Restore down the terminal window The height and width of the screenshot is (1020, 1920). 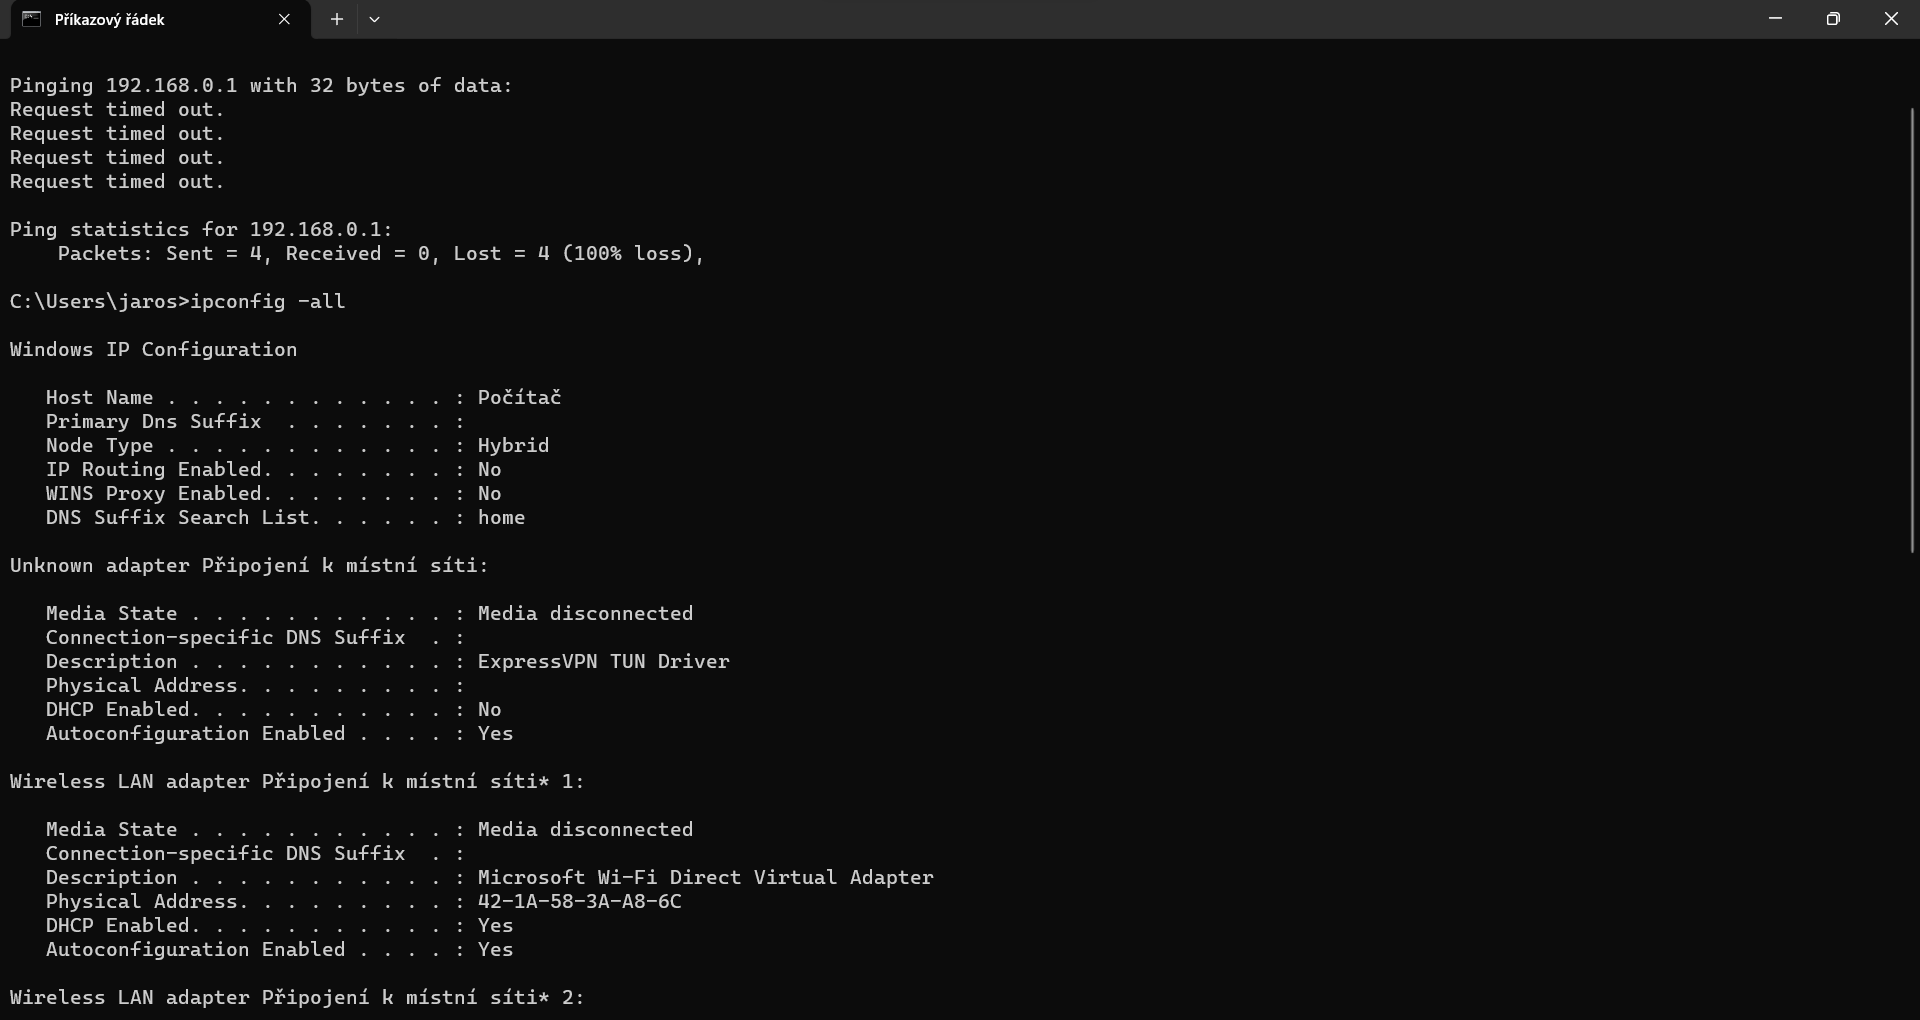click(x=1833, y=19)
